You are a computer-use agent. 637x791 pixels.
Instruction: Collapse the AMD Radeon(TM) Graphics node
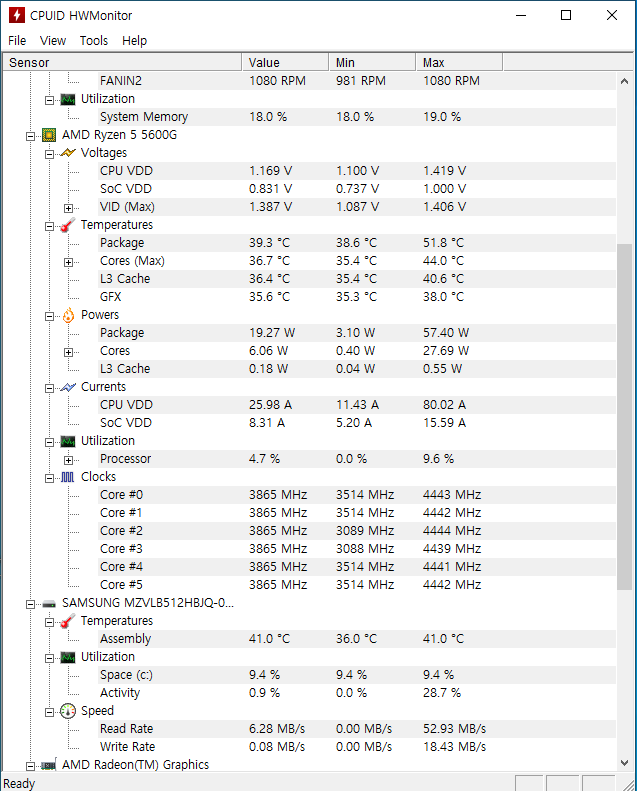tap(30, 766)
